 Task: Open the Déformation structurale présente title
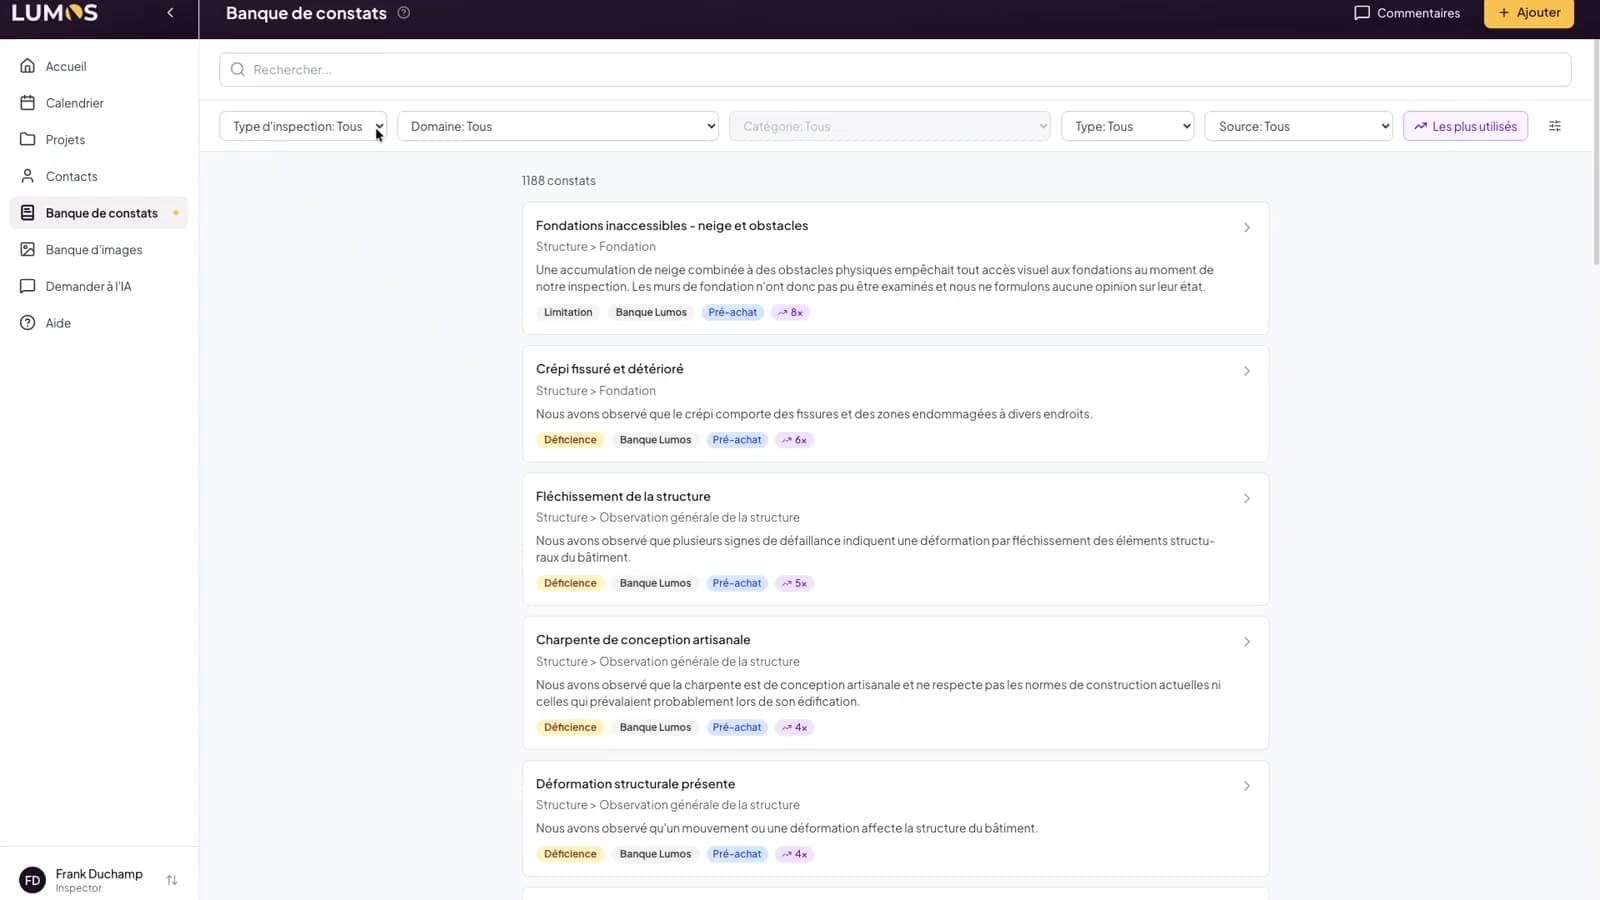coord(635,784)
